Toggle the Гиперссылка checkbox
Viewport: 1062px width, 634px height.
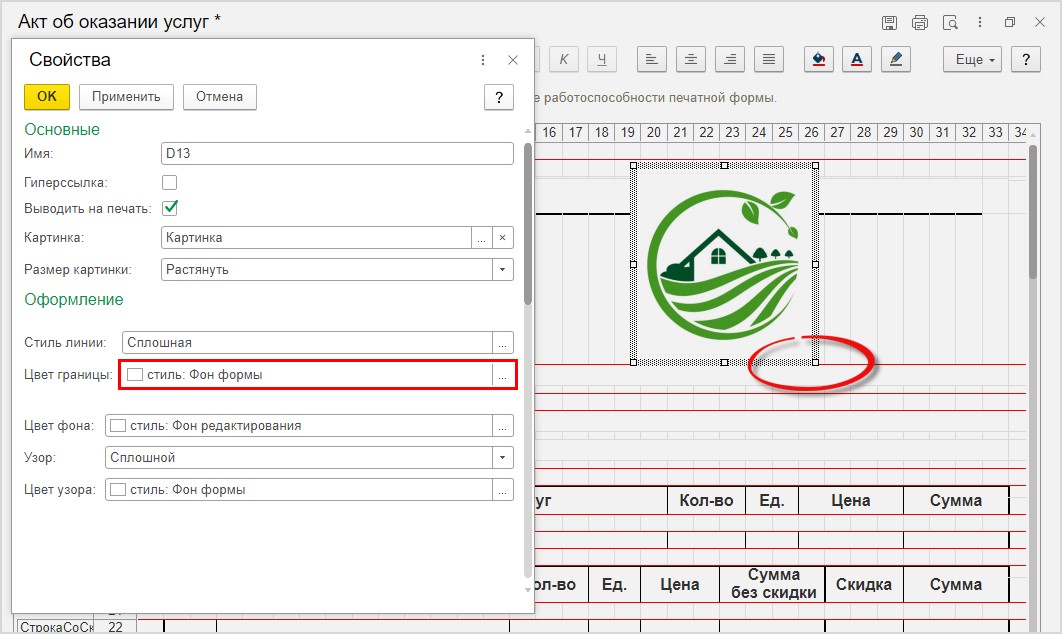(169, 182)
